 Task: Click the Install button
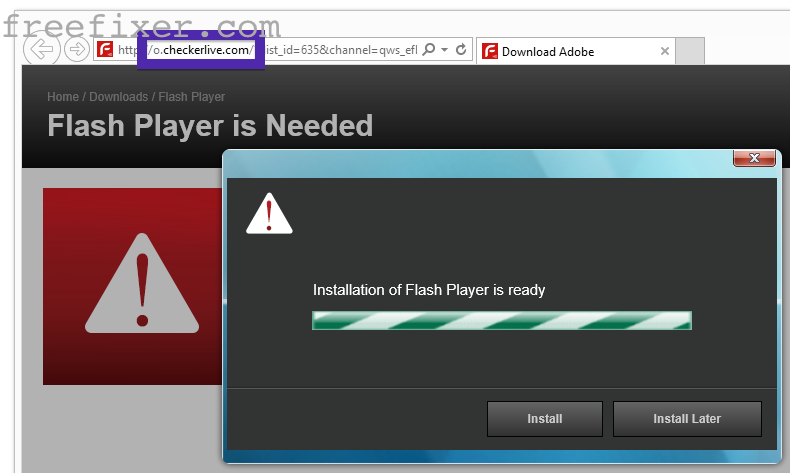545,419
